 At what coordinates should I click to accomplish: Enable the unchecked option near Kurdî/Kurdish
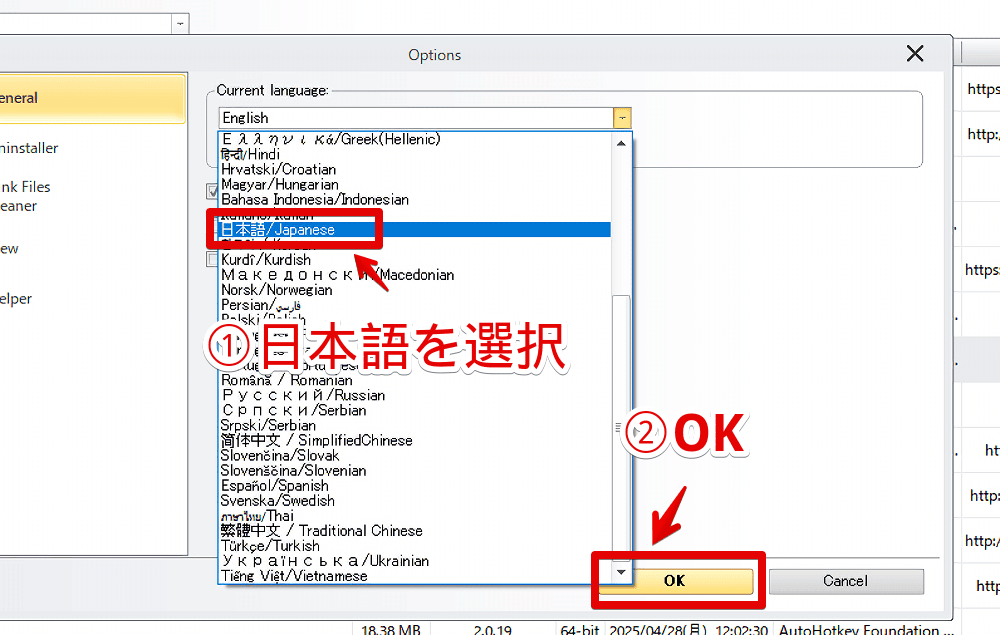pos(209,256)
